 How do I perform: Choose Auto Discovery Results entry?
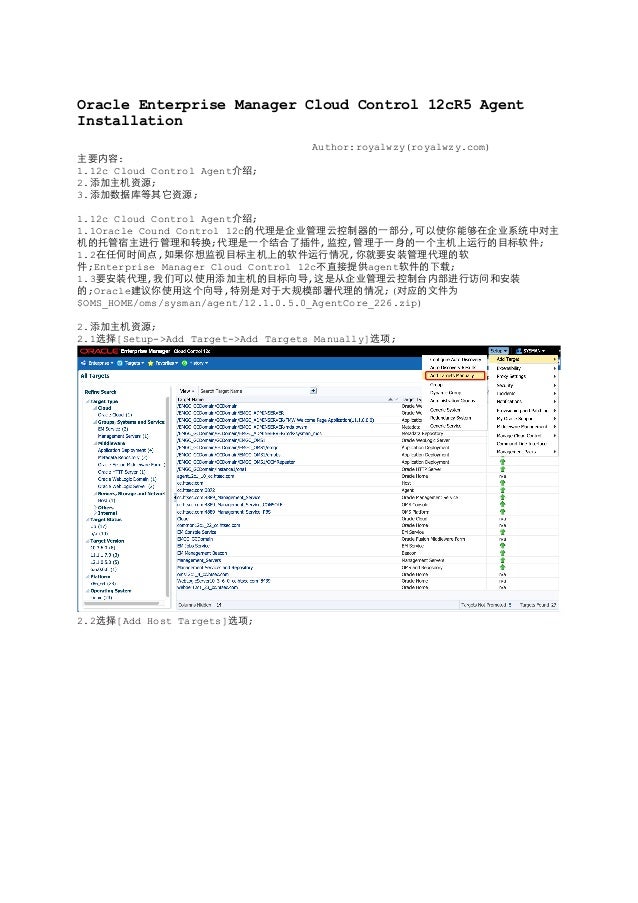[455, 367]
